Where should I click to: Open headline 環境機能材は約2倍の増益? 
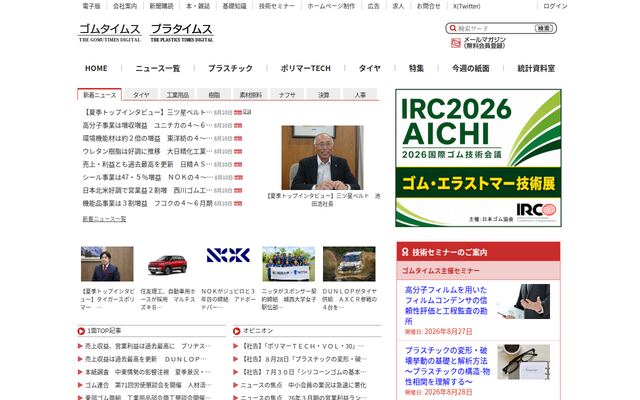tap(147, 138)
